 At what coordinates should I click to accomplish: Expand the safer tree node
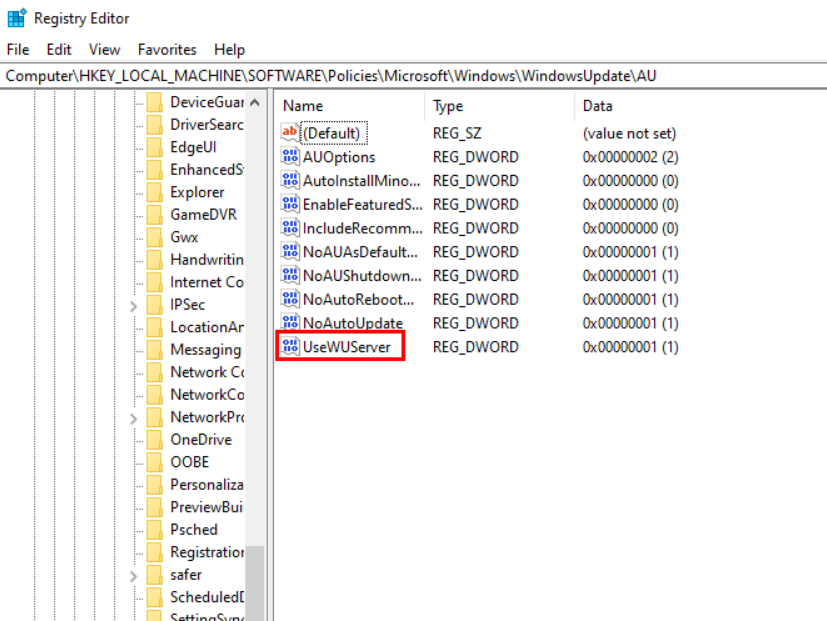(134, 576)
